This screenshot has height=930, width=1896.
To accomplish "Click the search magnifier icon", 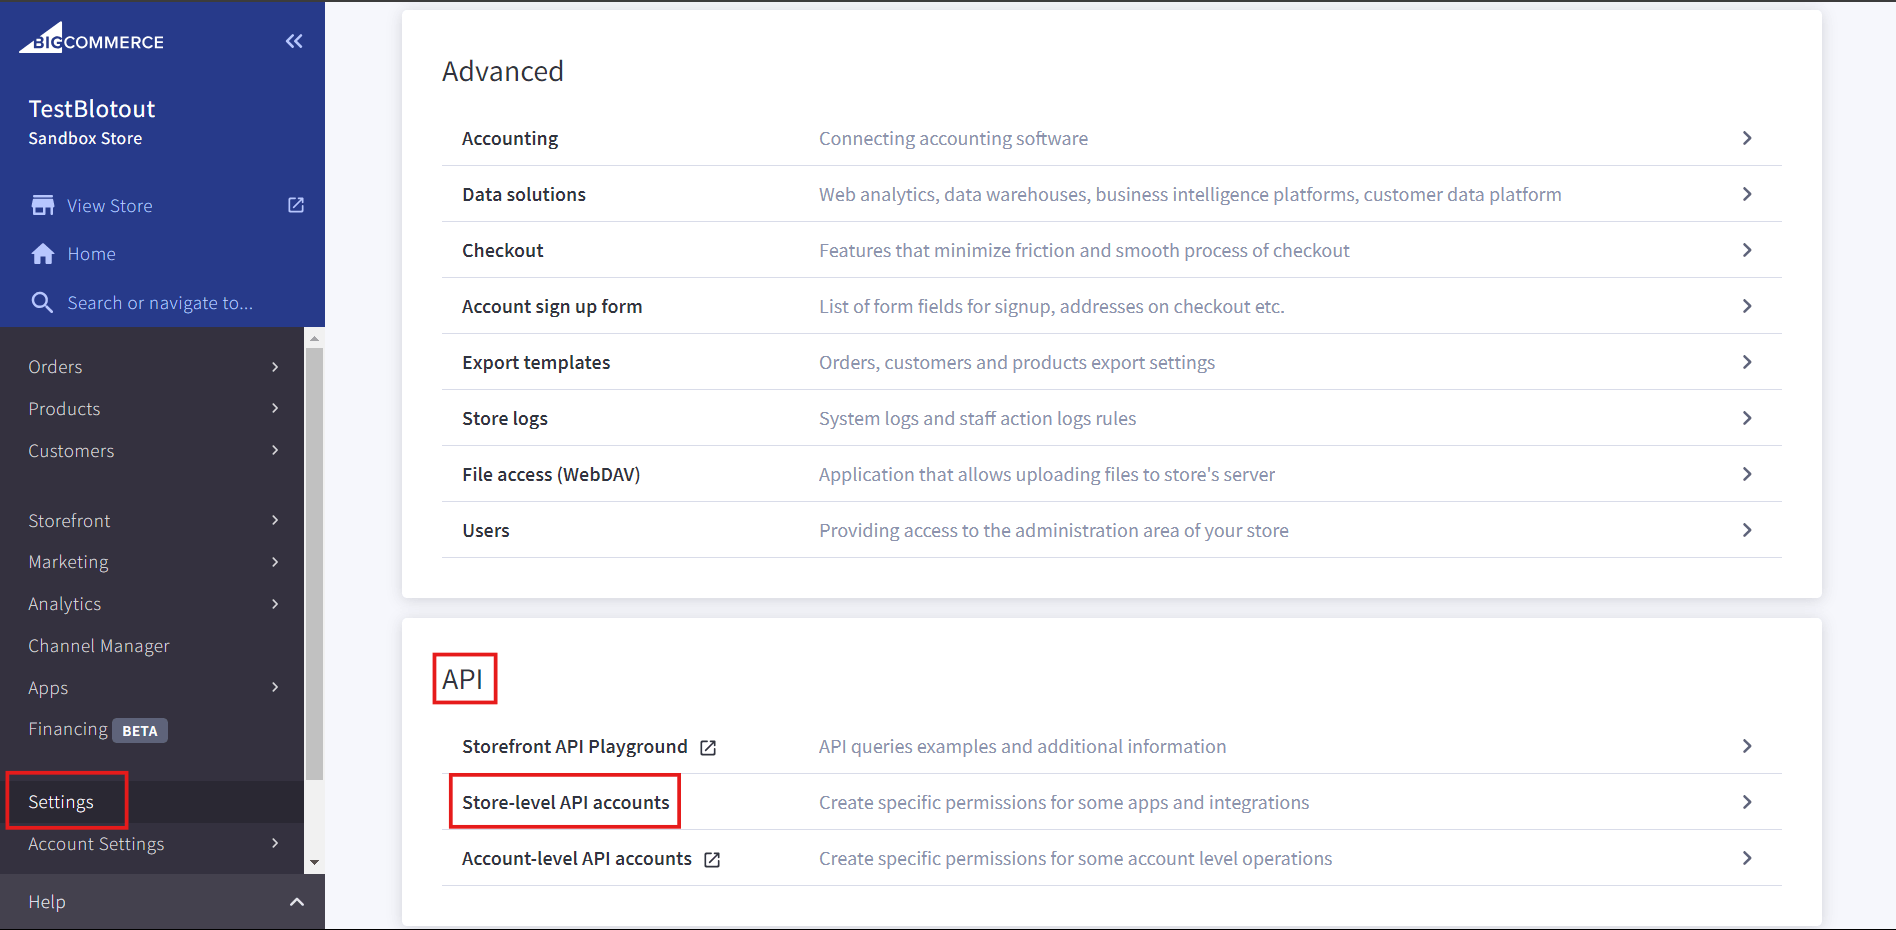I will (x=42, y=302).
